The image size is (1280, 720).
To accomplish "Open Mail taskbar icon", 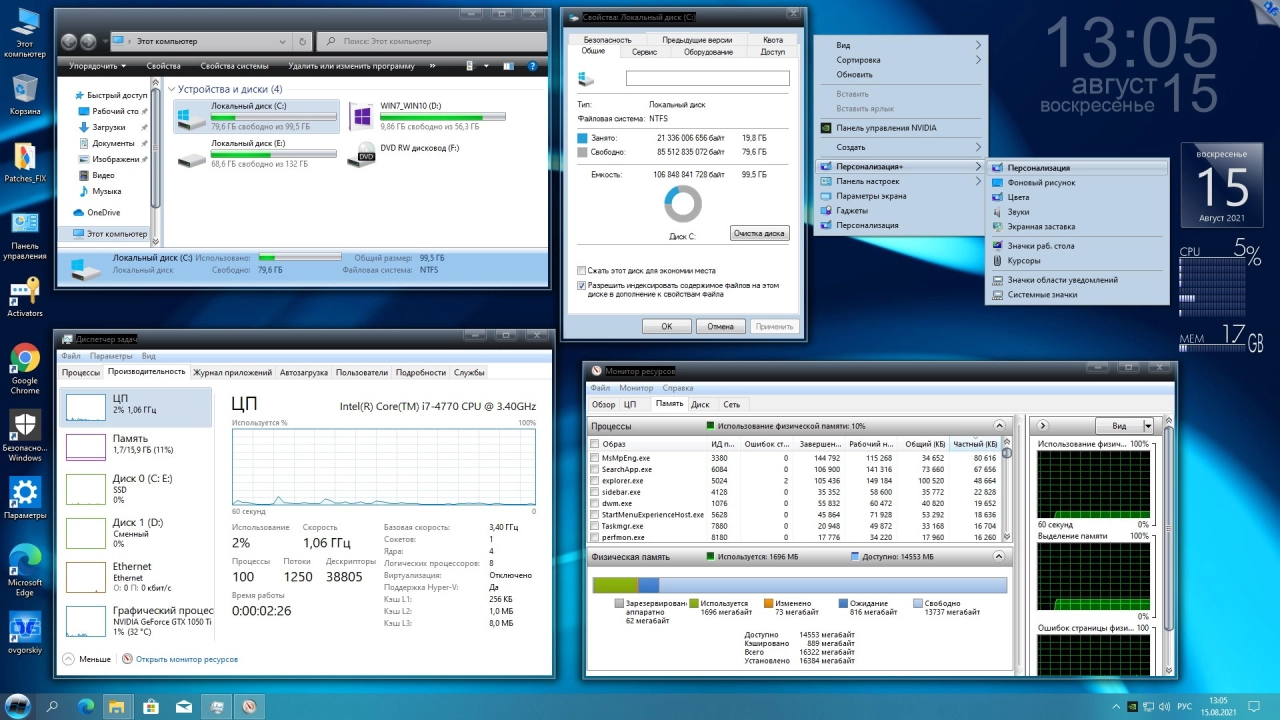I will coord(183,706).
